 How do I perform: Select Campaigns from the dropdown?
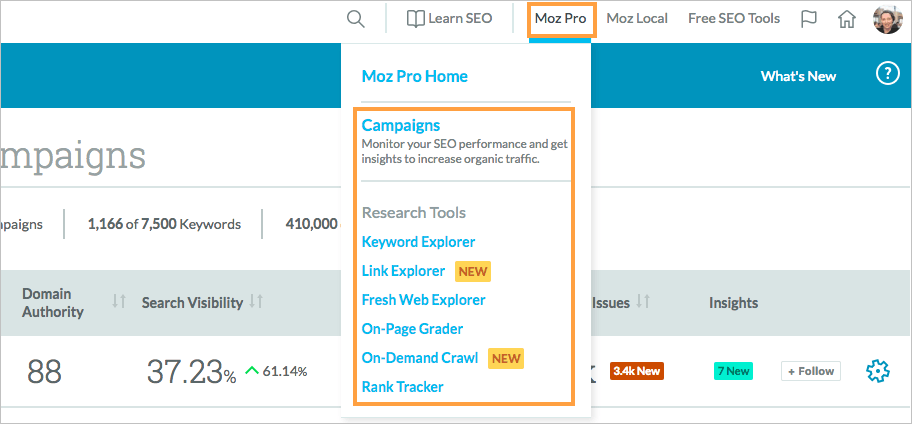pyautogui.click(x=400, y=125)
